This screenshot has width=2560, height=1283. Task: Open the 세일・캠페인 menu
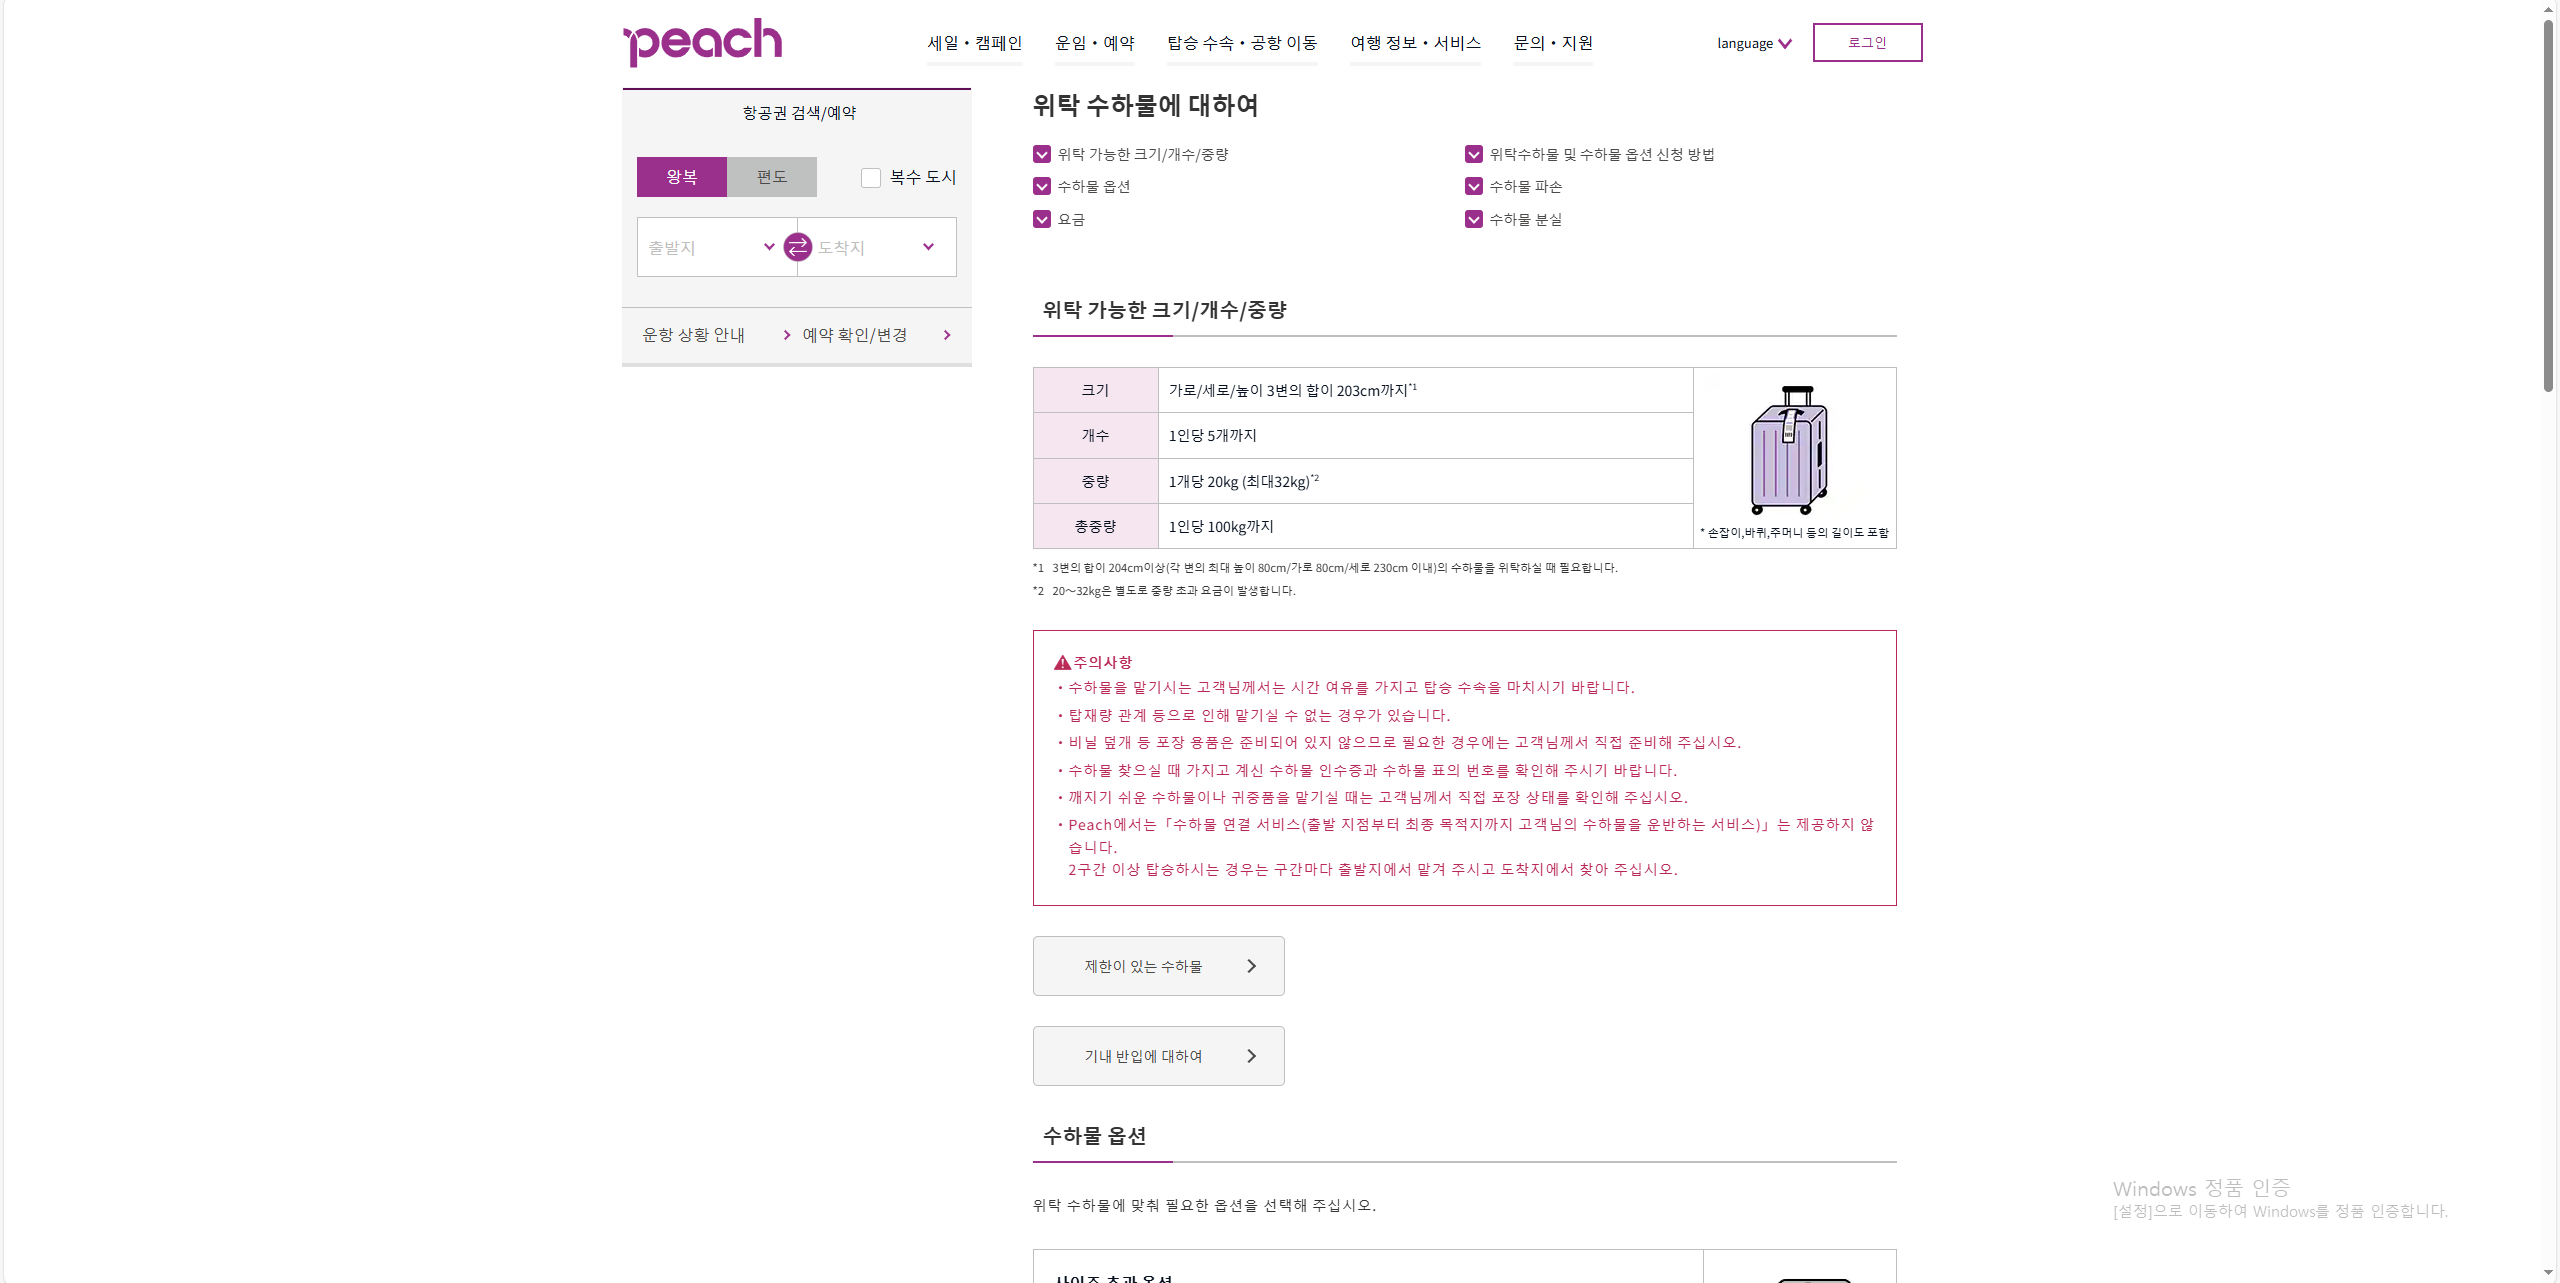[x=974, y=43]
